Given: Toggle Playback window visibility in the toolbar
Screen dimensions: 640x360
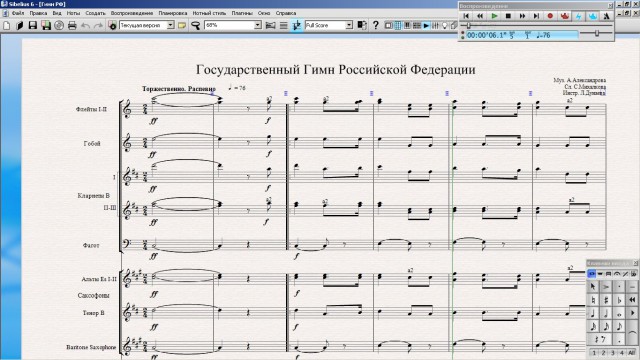Looking at the screenshot, I should (x=426, y=25).
